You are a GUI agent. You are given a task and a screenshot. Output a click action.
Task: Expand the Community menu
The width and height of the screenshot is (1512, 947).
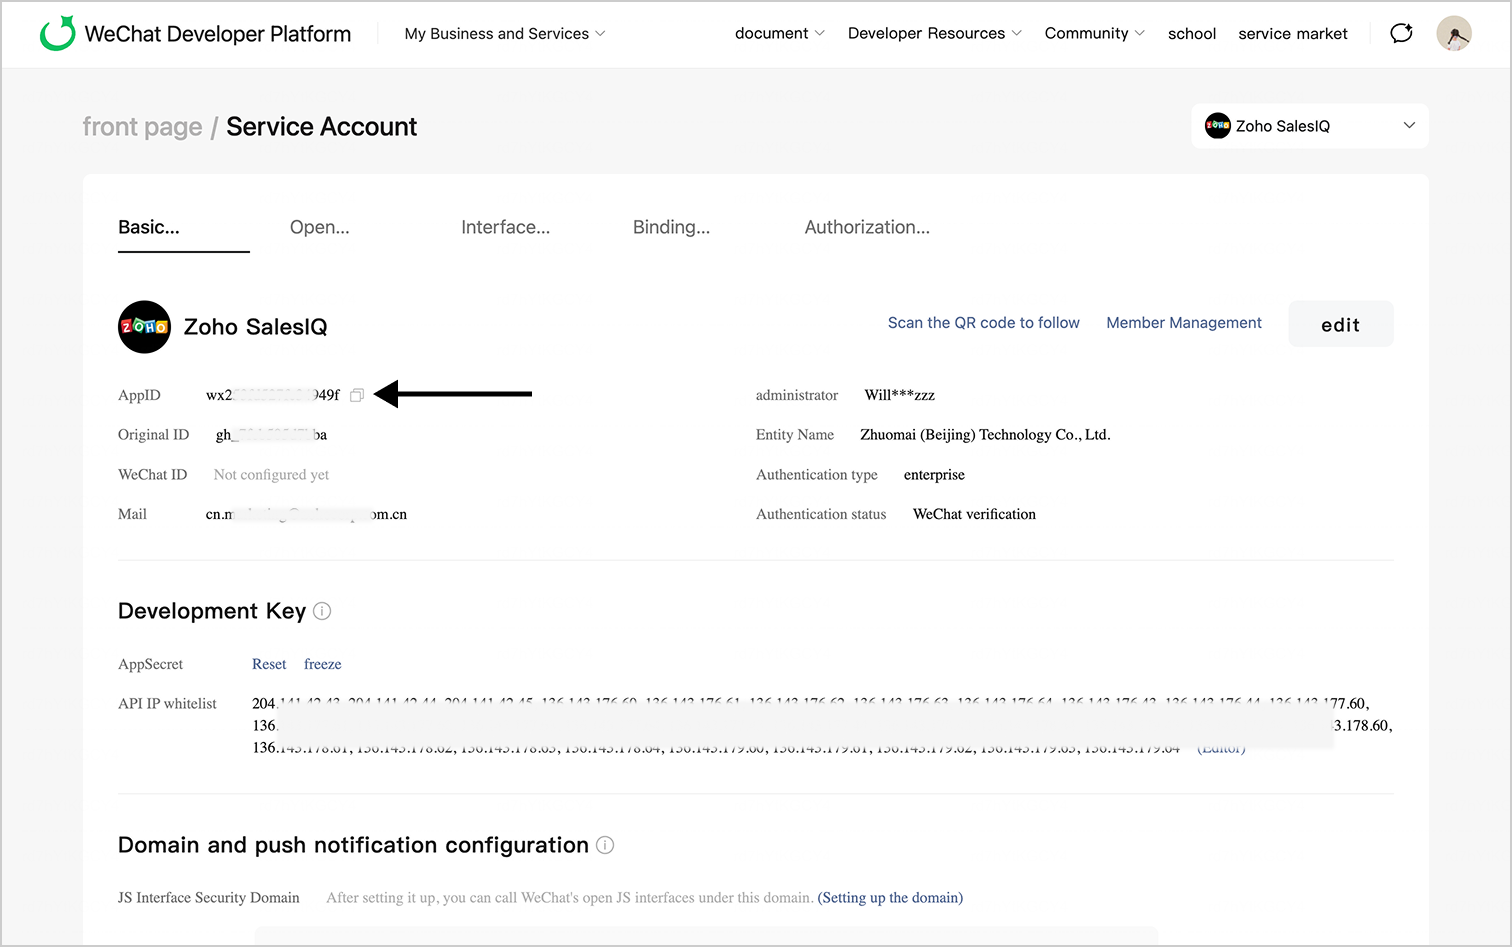click(1094, 34)
